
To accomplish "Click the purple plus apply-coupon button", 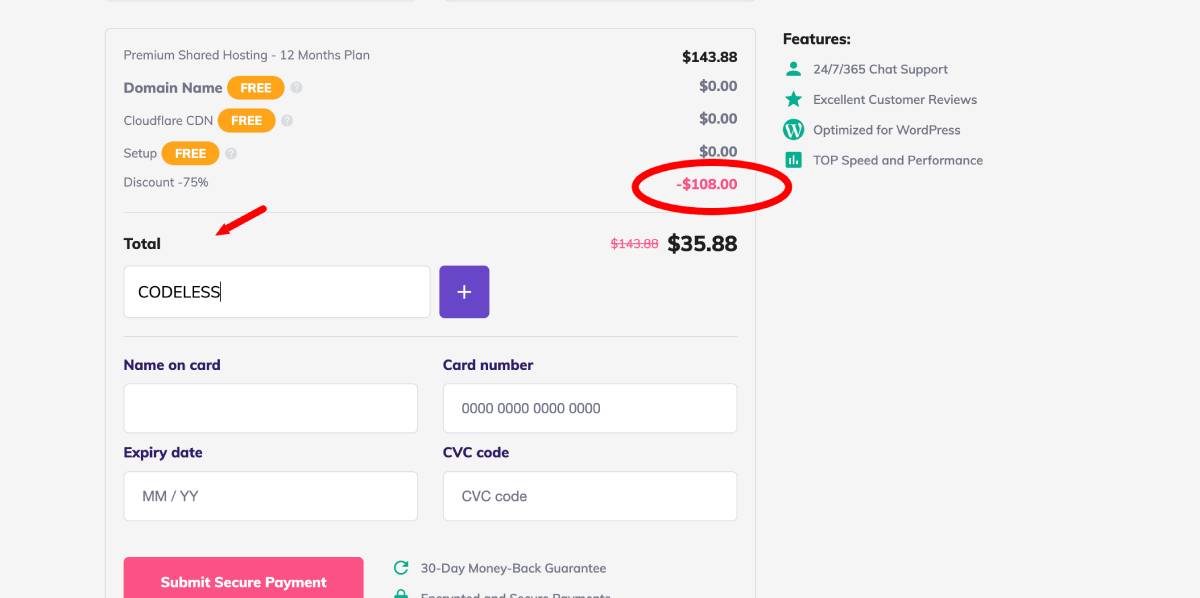I will tap(464, 292).
